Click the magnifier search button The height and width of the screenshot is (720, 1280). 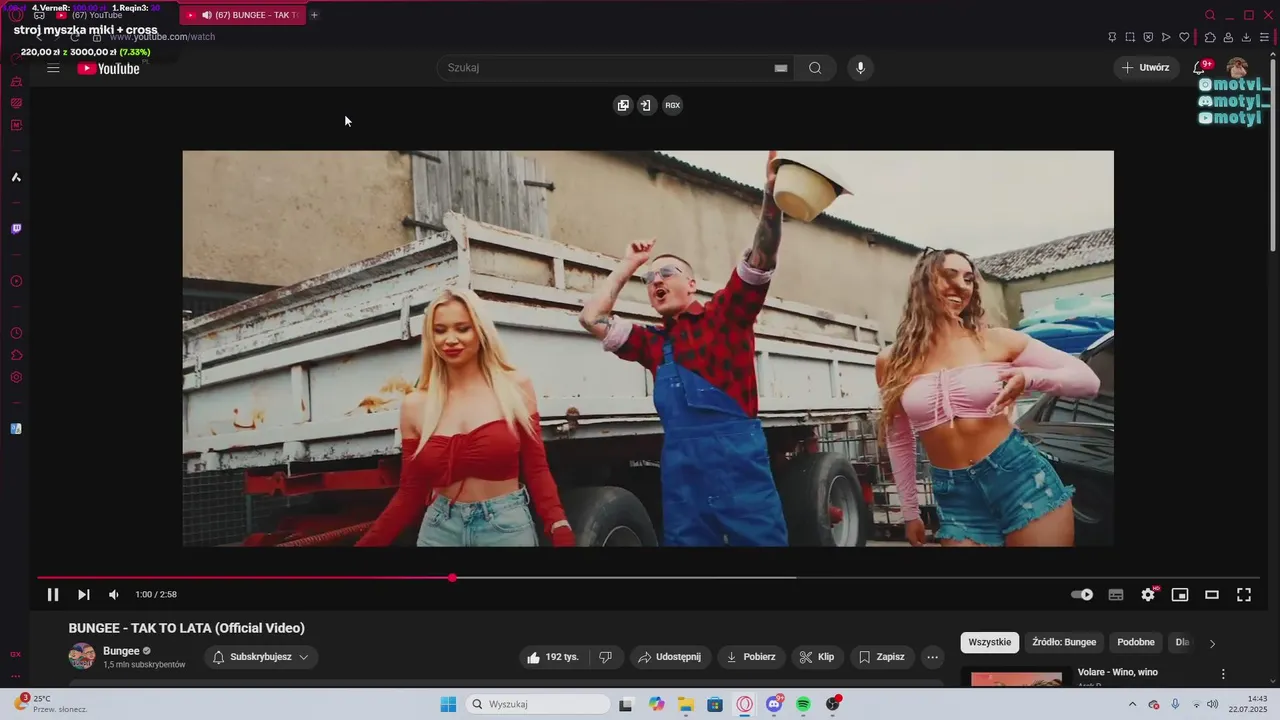[815, 68]
